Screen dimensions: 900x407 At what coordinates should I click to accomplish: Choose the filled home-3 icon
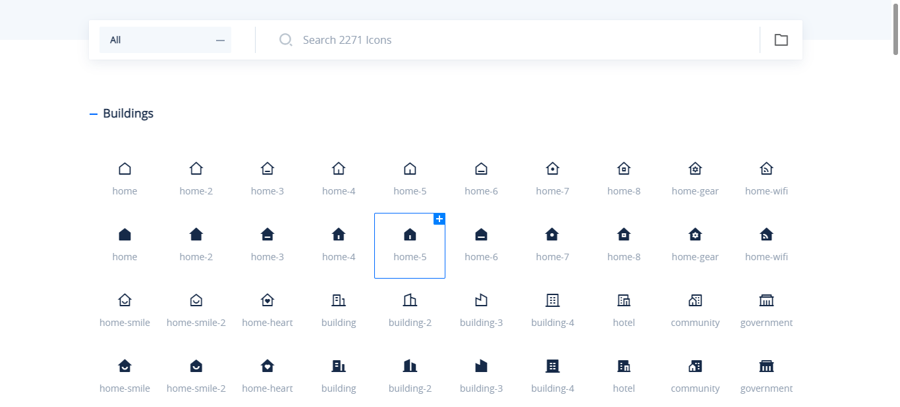coord(267,234)
